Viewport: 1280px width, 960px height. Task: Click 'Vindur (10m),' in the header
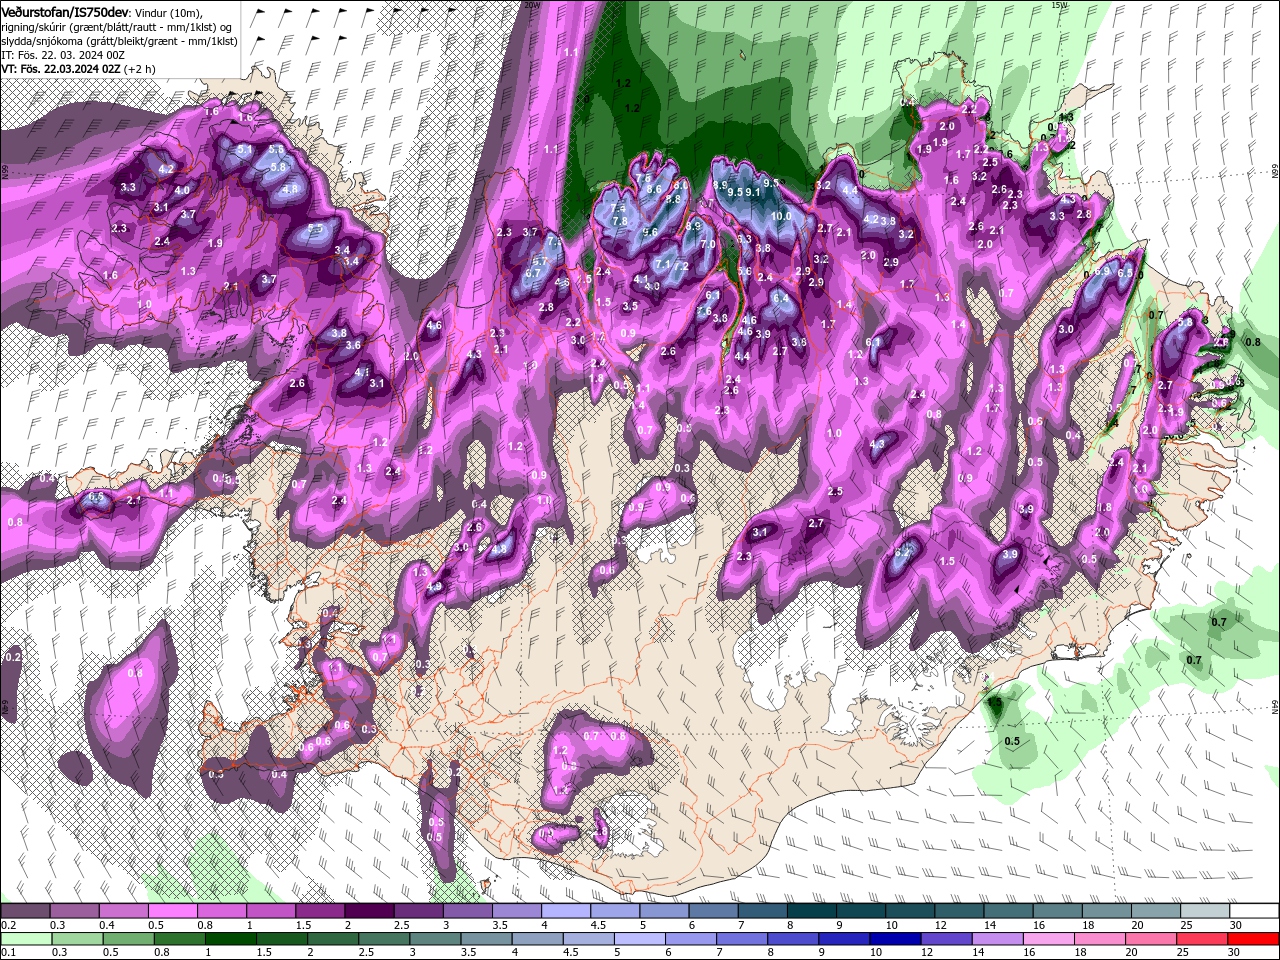(x=168, y=12)
